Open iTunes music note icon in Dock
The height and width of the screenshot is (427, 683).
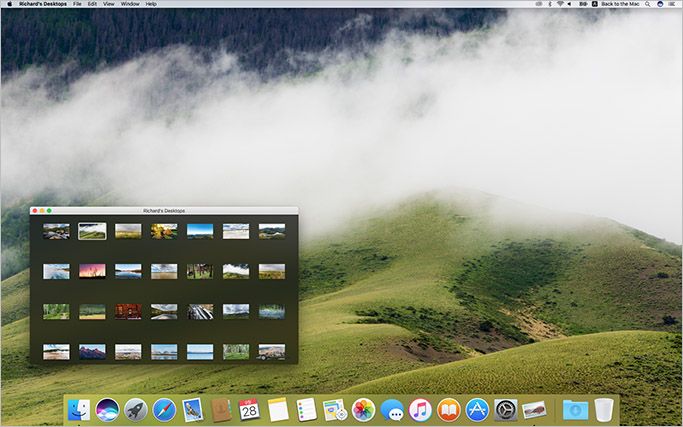420,410
